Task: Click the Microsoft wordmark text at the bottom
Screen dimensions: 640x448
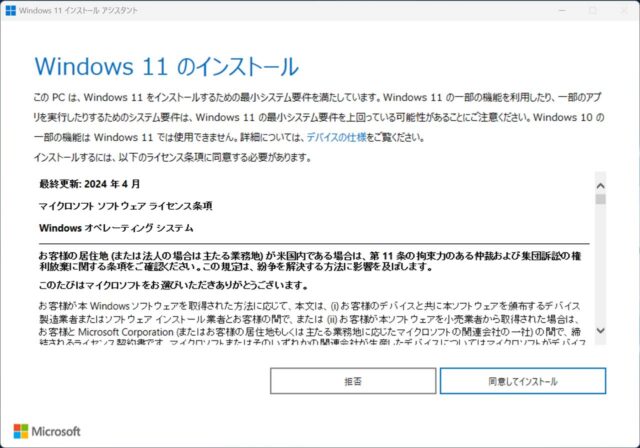Action: tap(58, 432)
